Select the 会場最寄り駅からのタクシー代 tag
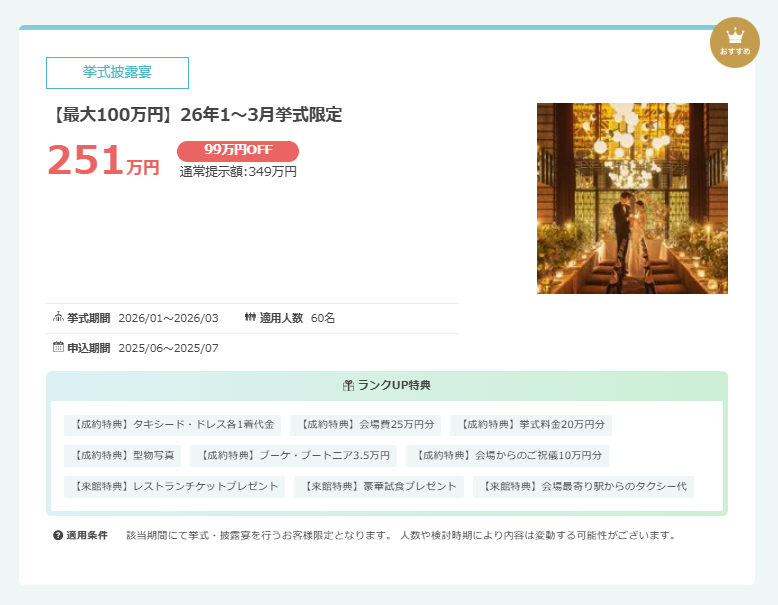The image size is (778, 605). [584, 486]
